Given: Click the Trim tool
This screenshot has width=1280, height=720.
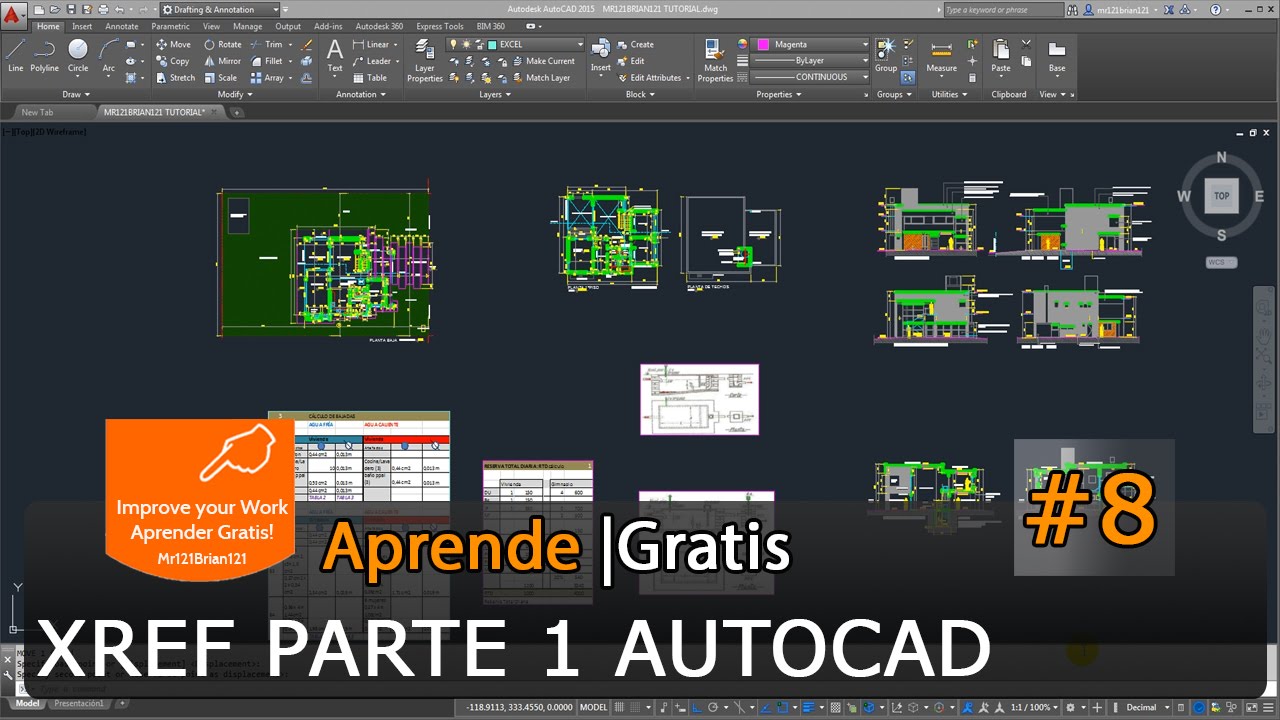Looking at the screenshot, I should [x=266, y=44].
